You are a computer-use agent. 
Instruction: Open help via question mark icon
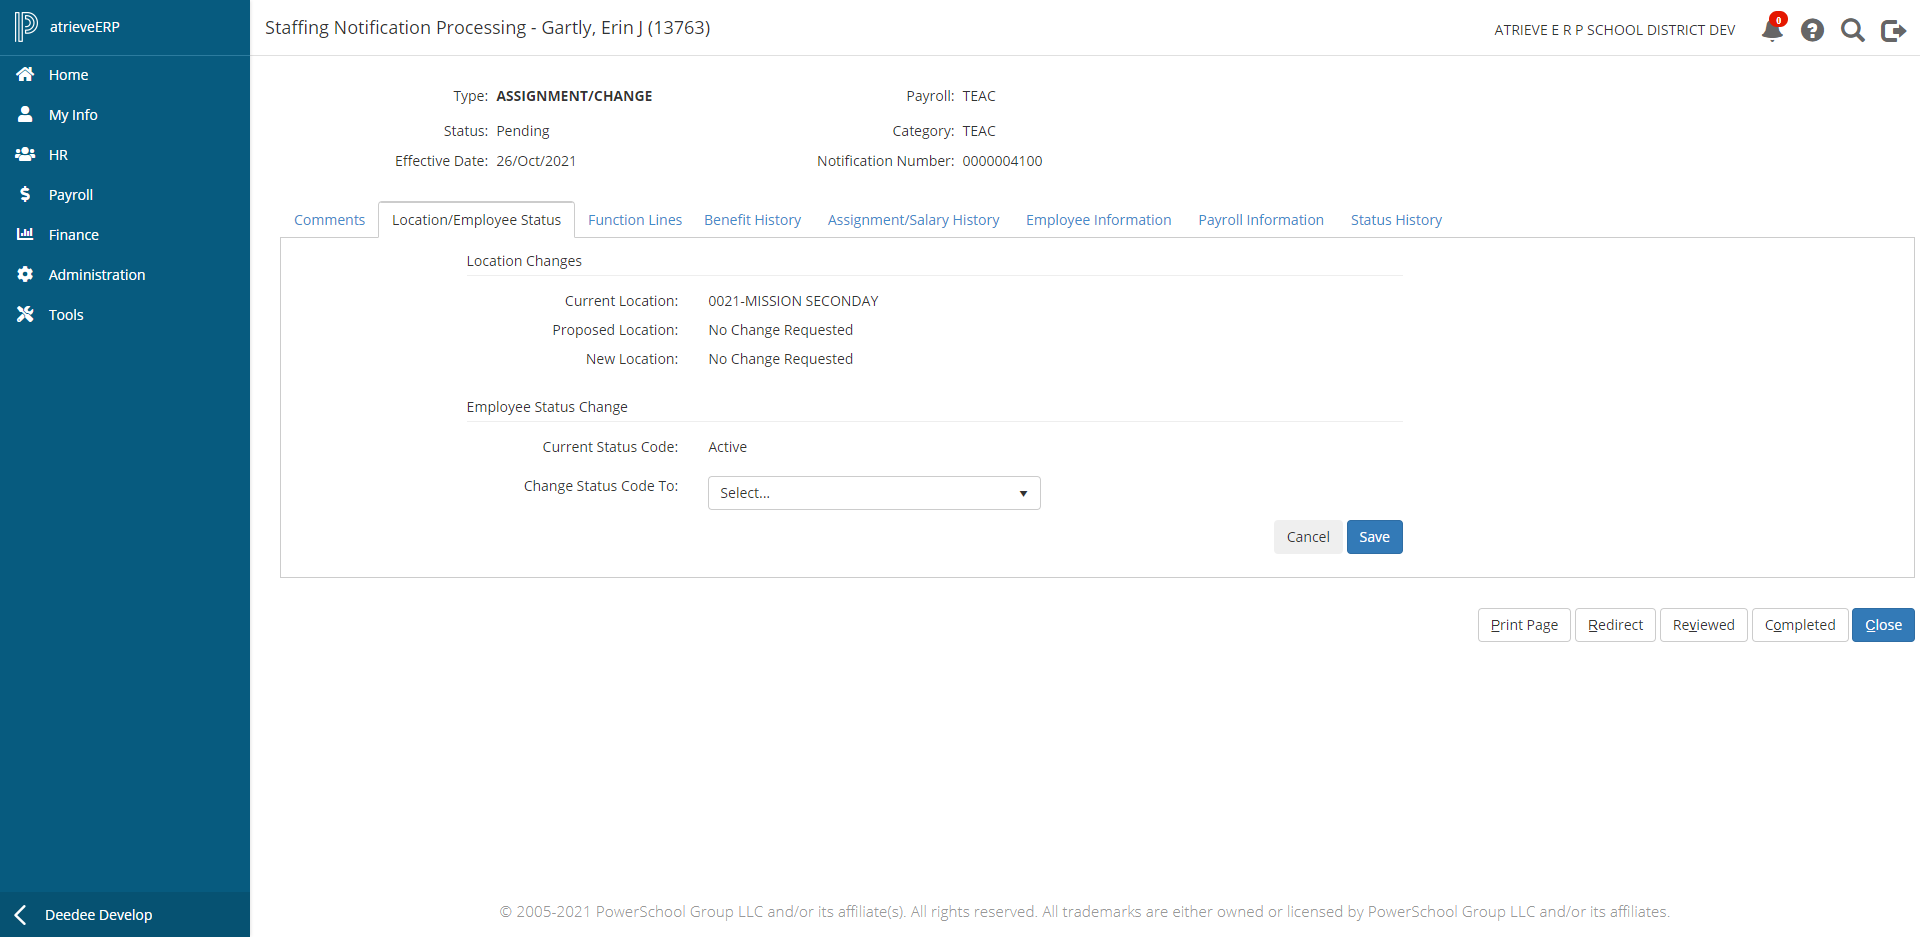pos(1812,30)
